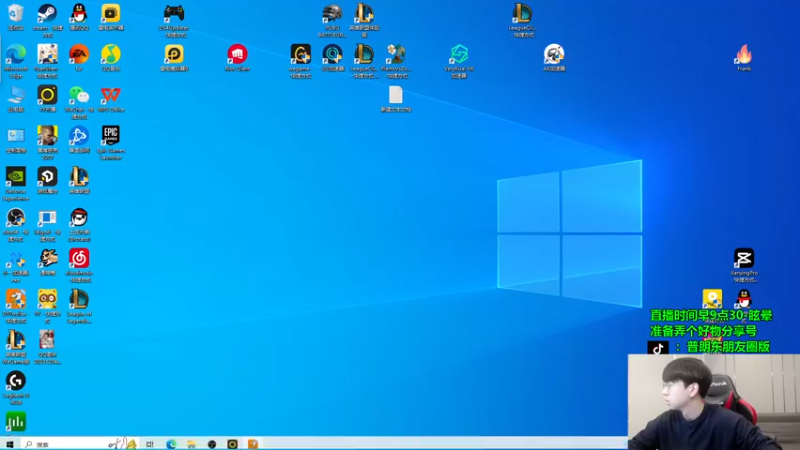
Task: Open the Battle.net shortcut
Action: click(79, 136)
